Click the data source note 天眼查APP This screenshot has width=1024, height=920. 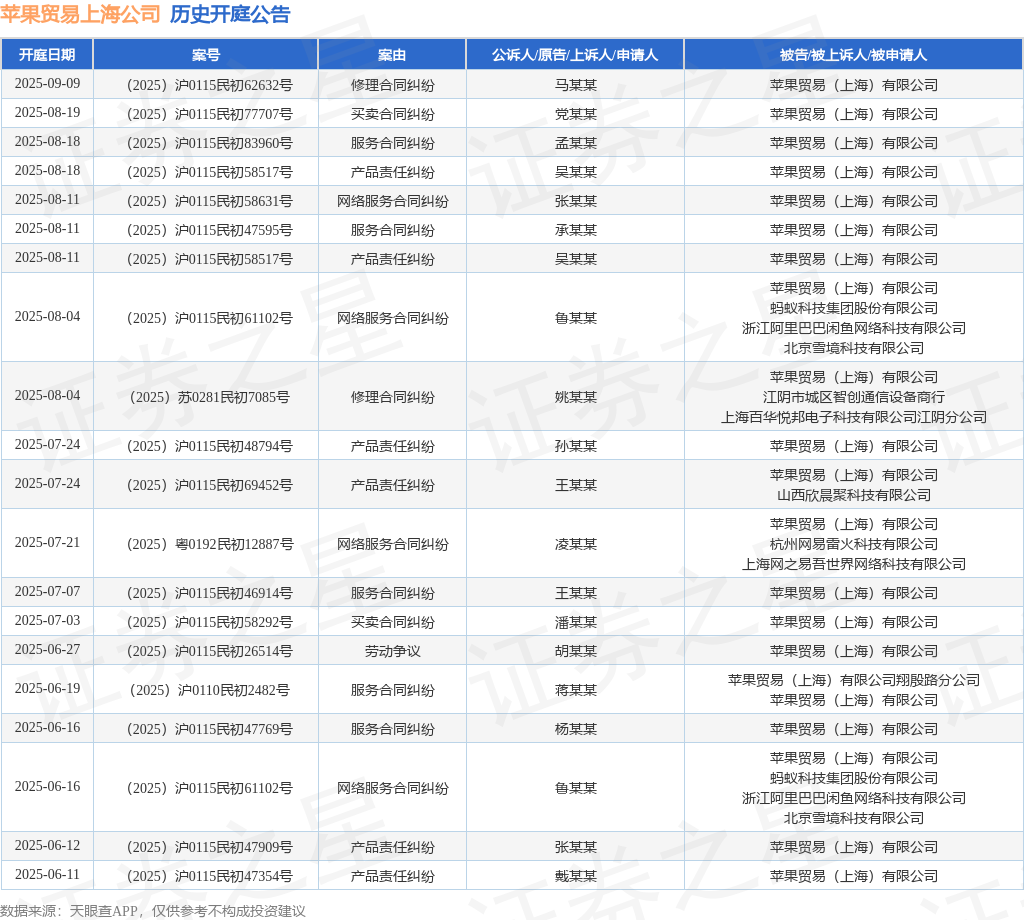(103, 911)
